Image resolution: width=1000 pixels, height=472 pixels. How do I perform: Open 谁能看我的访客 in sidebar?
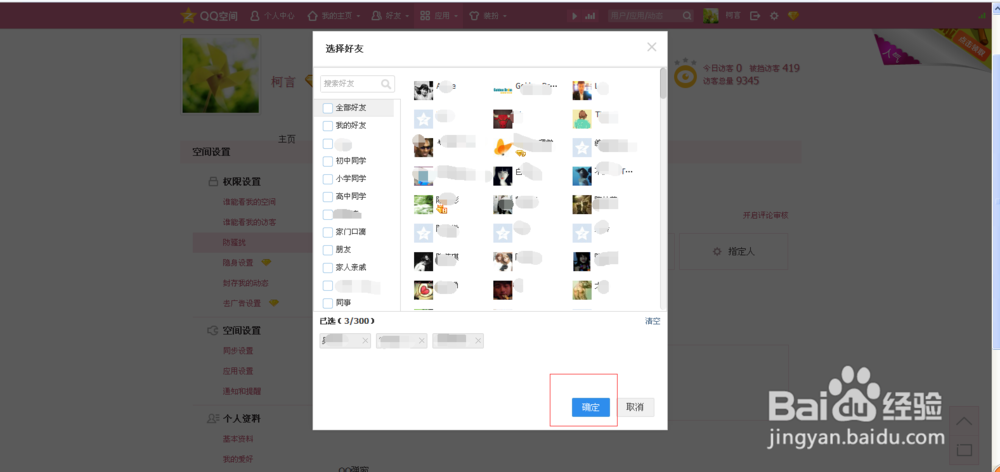coord(249,223)
